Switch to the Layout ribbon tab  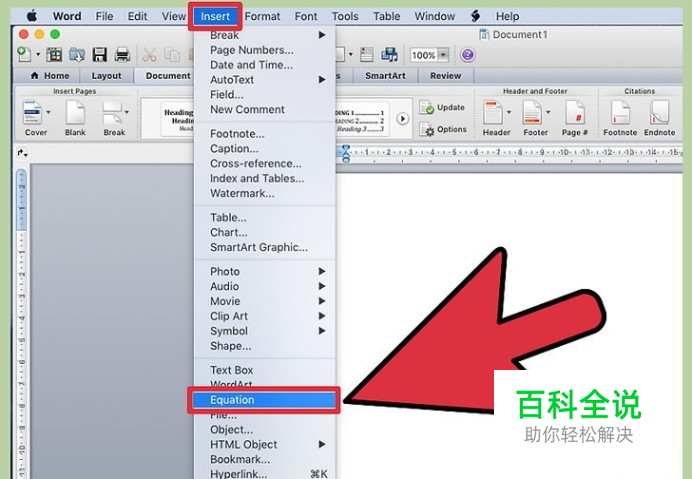point(106,76)
